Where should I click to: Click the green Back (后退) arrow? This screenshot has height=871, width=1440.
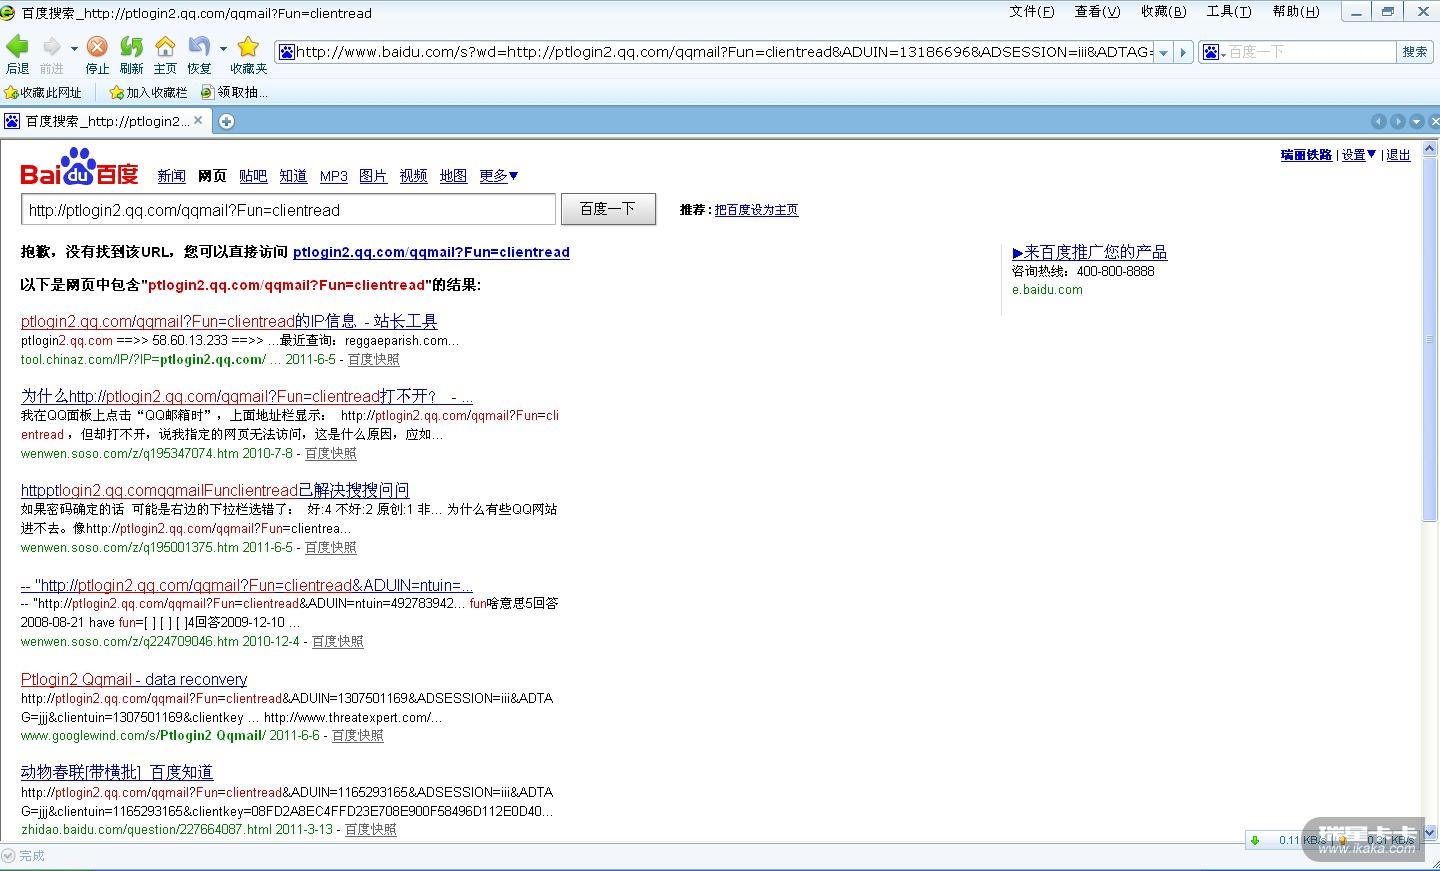click(x=17, y=46)
